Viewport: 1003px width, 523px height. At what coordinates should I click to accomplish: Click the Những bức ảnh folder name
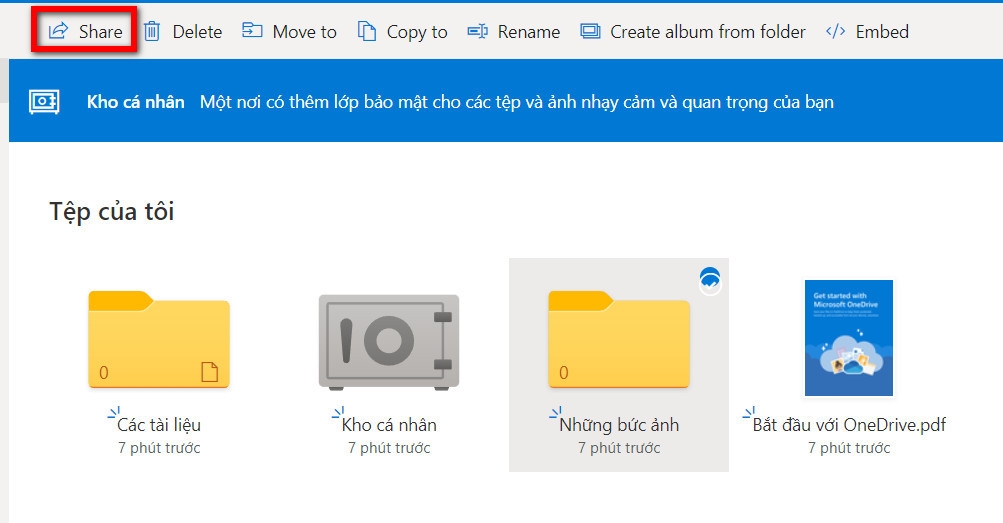tap(619, 425)
